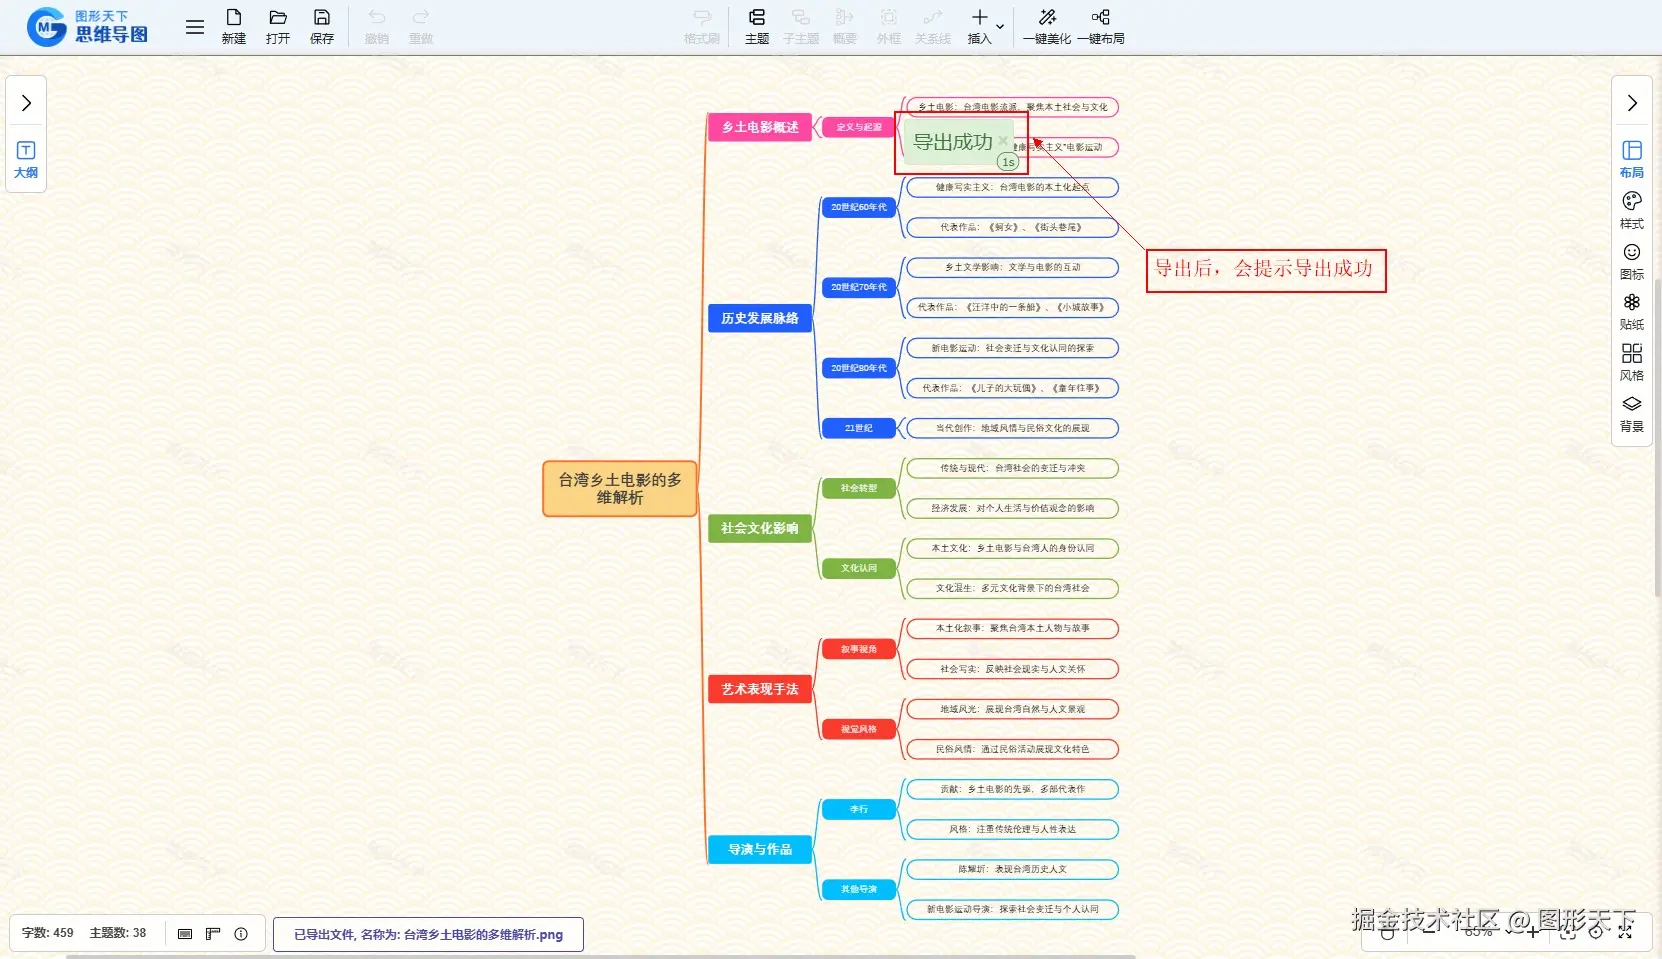Select the 定义与起源 subtopic

click(x=859, y=127)
